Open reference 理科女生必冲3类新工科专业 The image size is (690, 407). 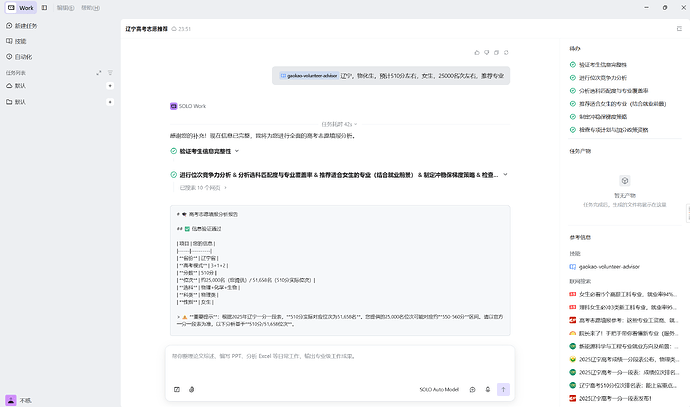(x=624, y=307)
